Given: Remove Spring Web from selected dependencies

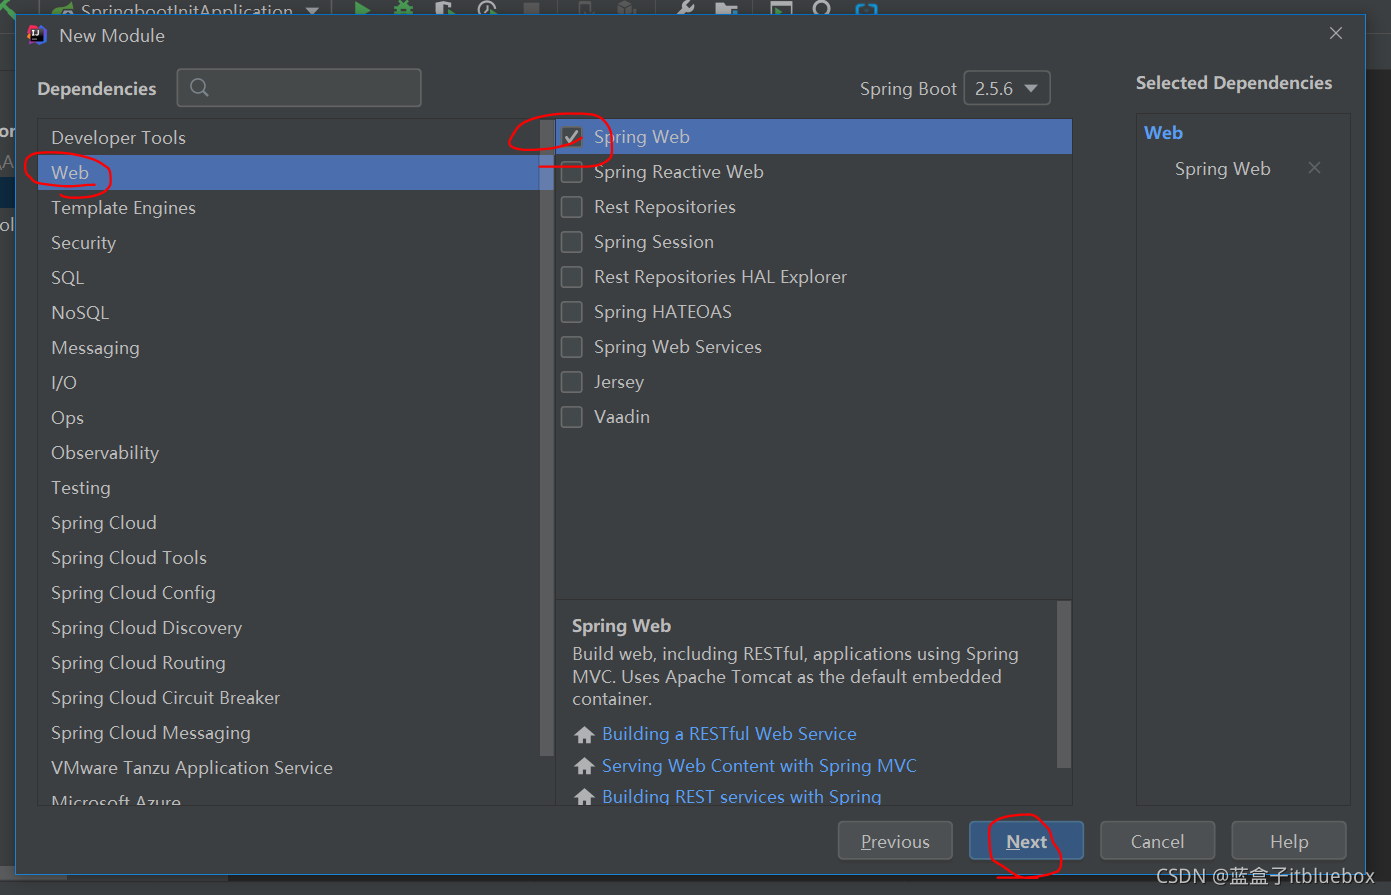Looking at the screenshot, I should pyautogui.click(x=1314, y=168).
